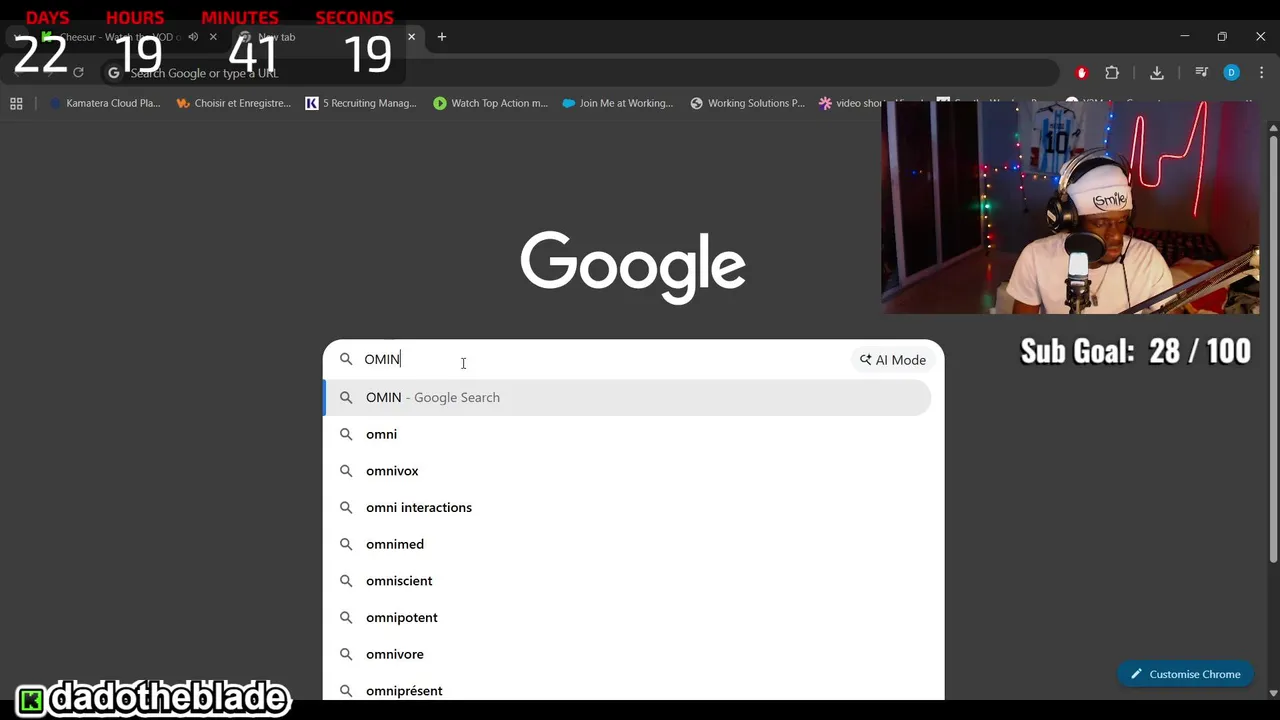Click the magnifier icon in search box

coord(346,359)
